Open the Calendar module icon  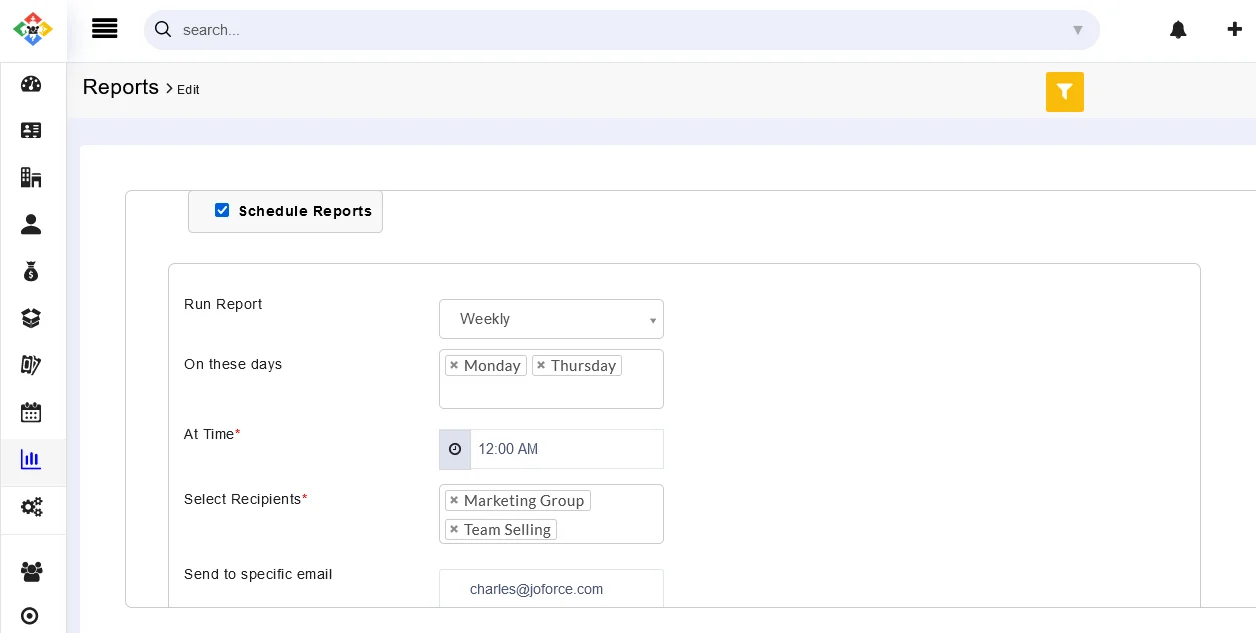[31, 412]
